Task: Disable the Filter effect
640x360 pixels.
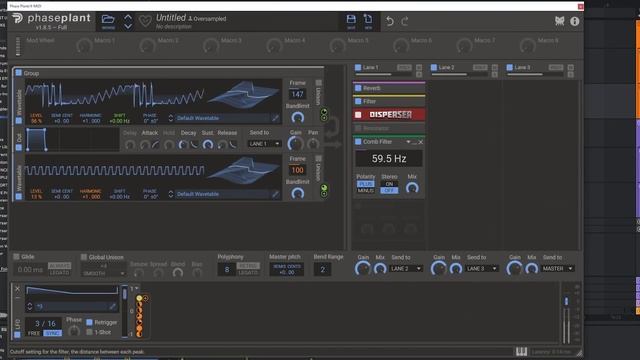Action: [358, 101]
